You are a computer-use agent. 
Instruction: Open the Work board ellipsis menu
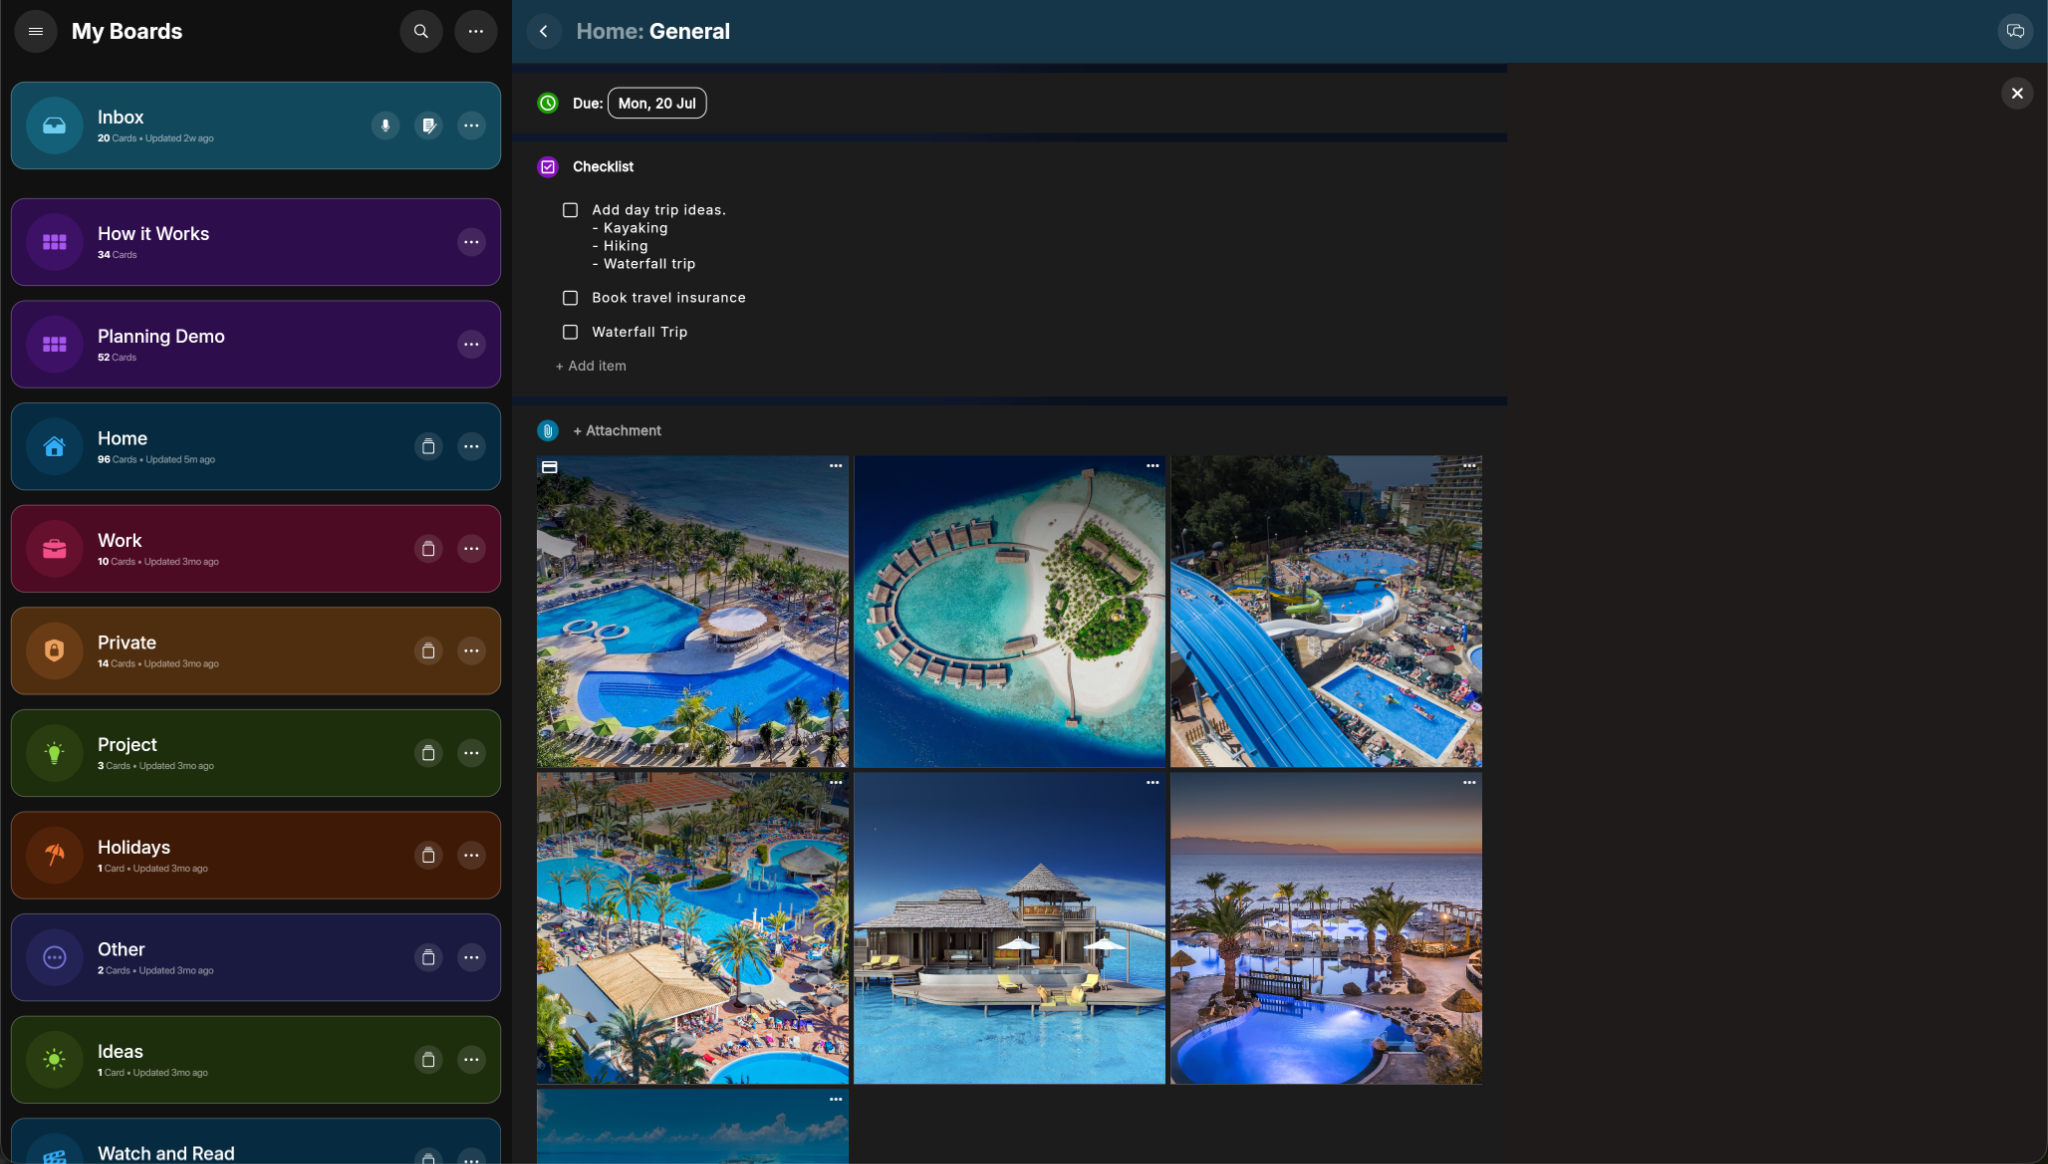(x=471, y=549)
